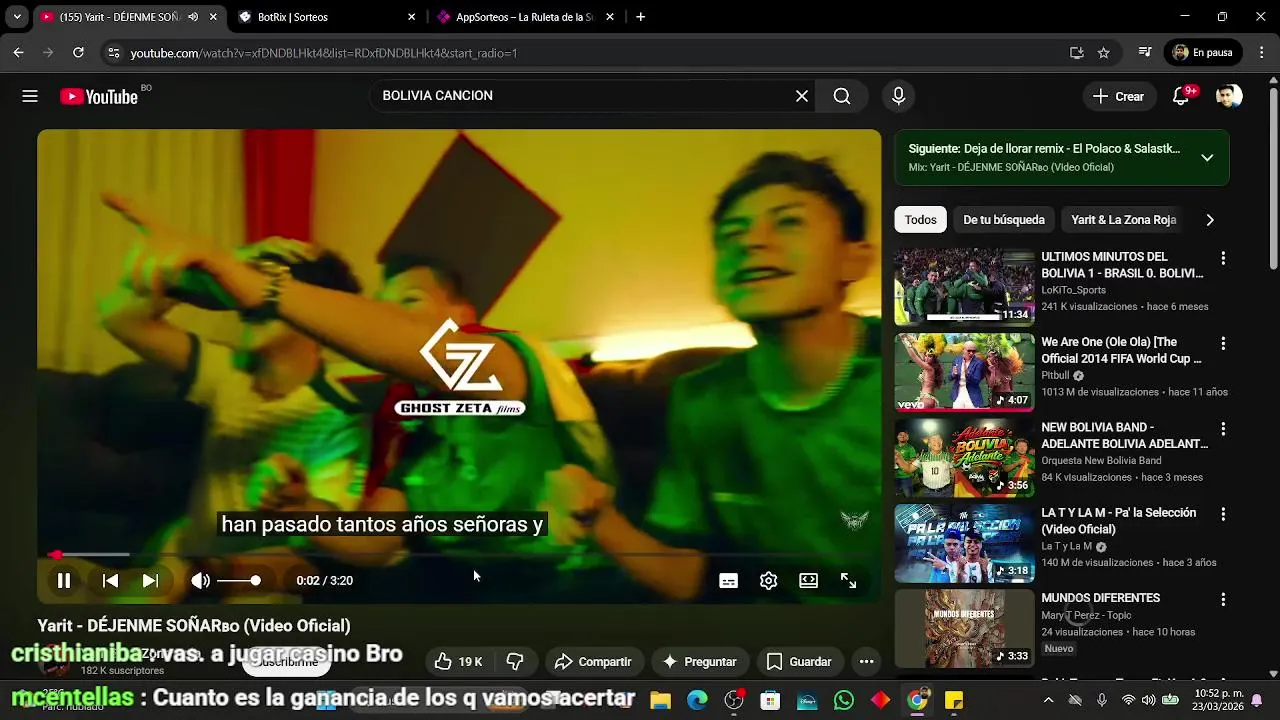Click the Crear button
The width and height of the screenshot is (1280, 720).
click(1118, 96)
